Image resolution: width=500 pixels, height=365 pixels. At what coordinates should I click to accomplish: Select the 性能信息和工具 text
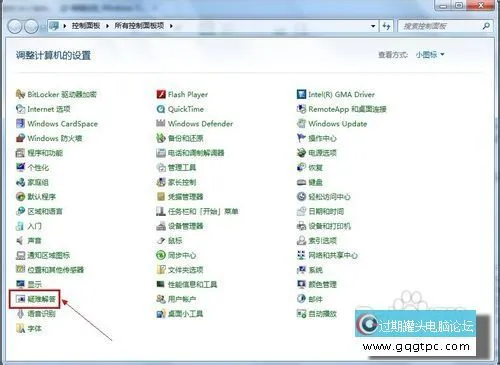coord(193,284)
